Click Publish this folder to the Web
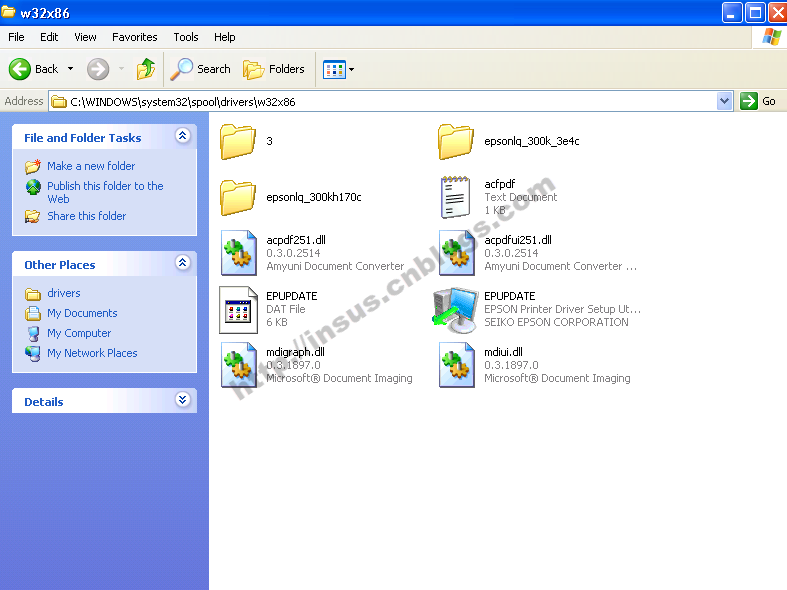Viewport: 787px width, 590px height. (105, 192)
